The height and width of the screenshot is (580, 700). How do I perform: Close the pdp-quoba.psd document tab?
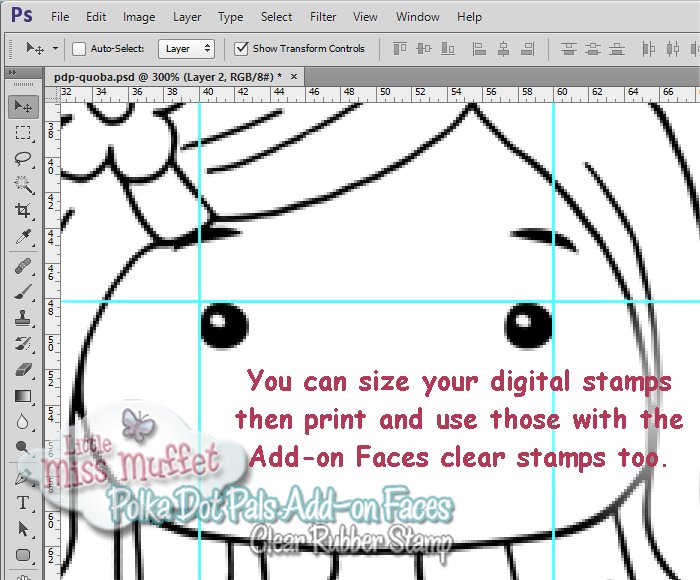point(294,76)
